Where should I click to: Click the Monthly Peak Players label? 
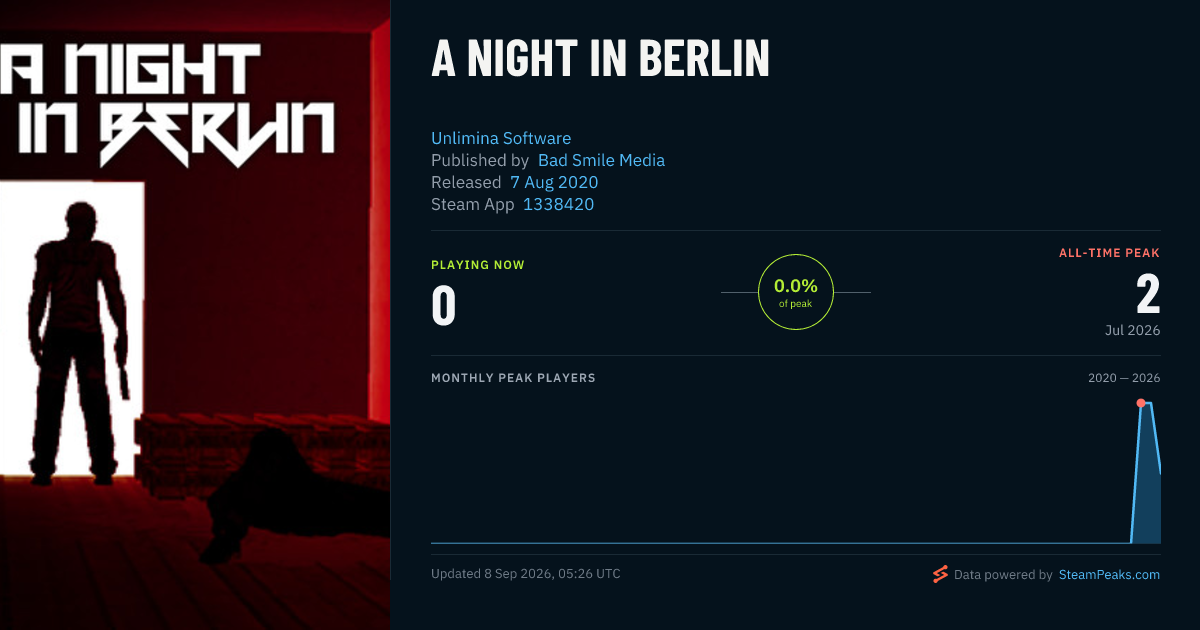pos(513,378)
